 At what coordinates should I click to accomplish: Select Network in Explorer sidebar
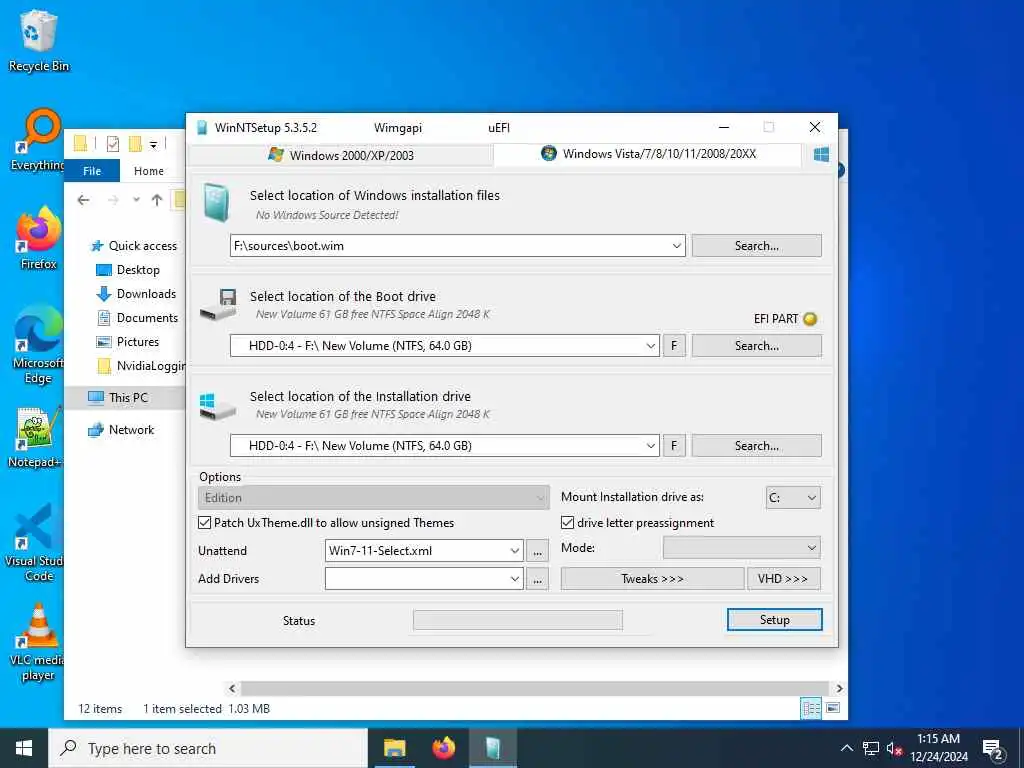click(x=121, y=429)
